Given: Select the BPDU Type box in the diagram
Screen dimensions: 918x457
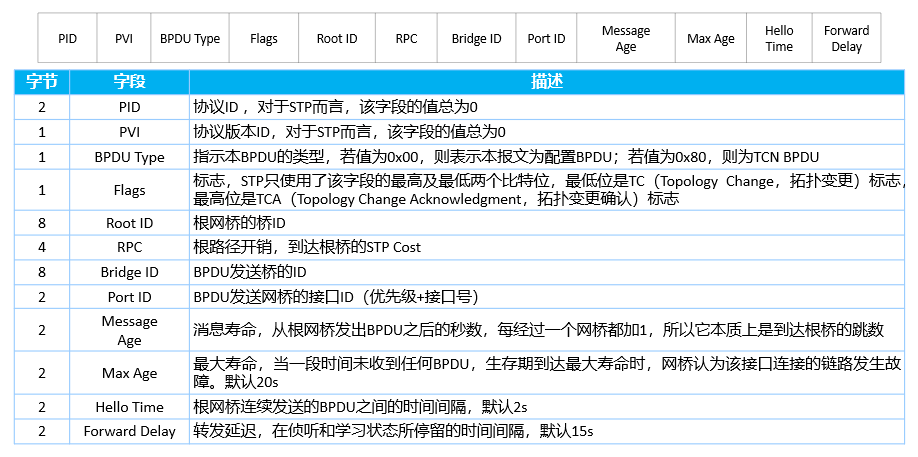Looking at the screenshot, I should point(190,39).
